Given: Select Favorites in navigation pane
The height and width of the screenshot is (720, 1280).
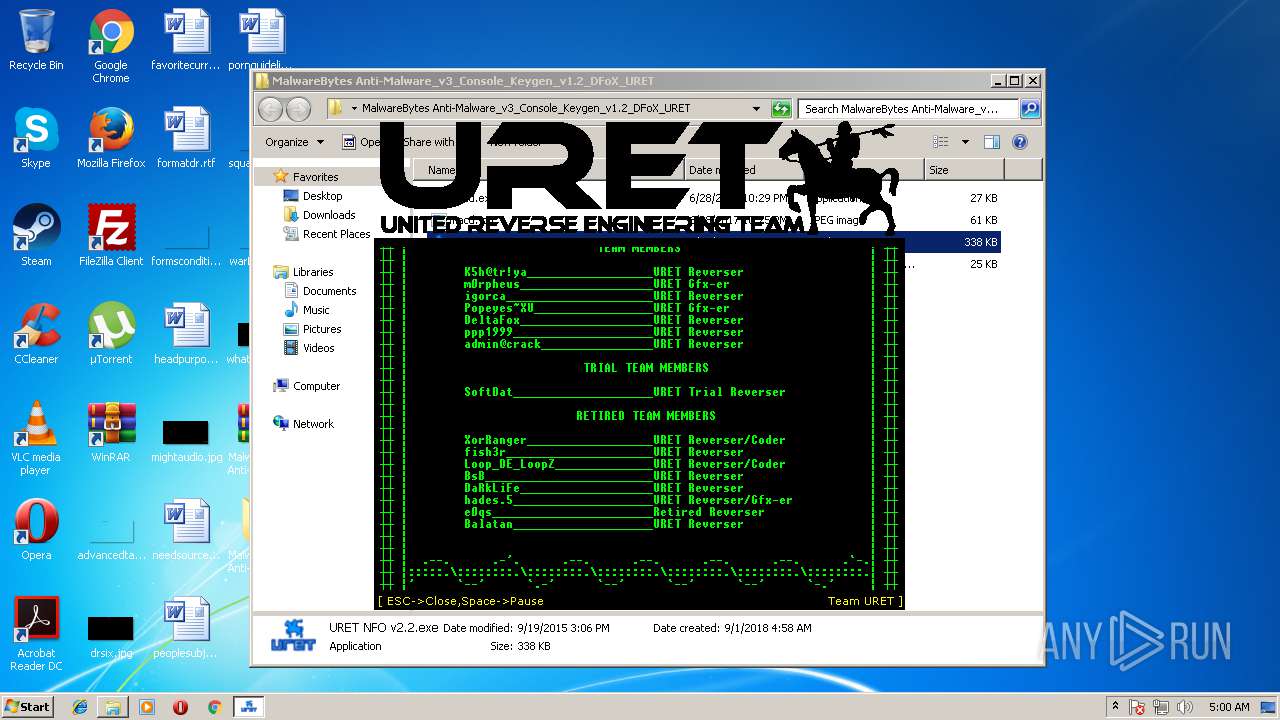Looking at the screenshot, I should [x=315, y=177].
